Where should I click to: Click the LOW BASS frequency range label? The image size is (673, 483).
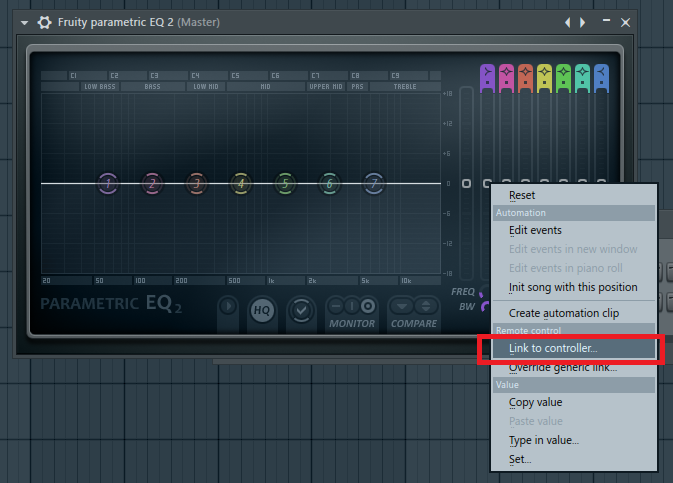100,87
